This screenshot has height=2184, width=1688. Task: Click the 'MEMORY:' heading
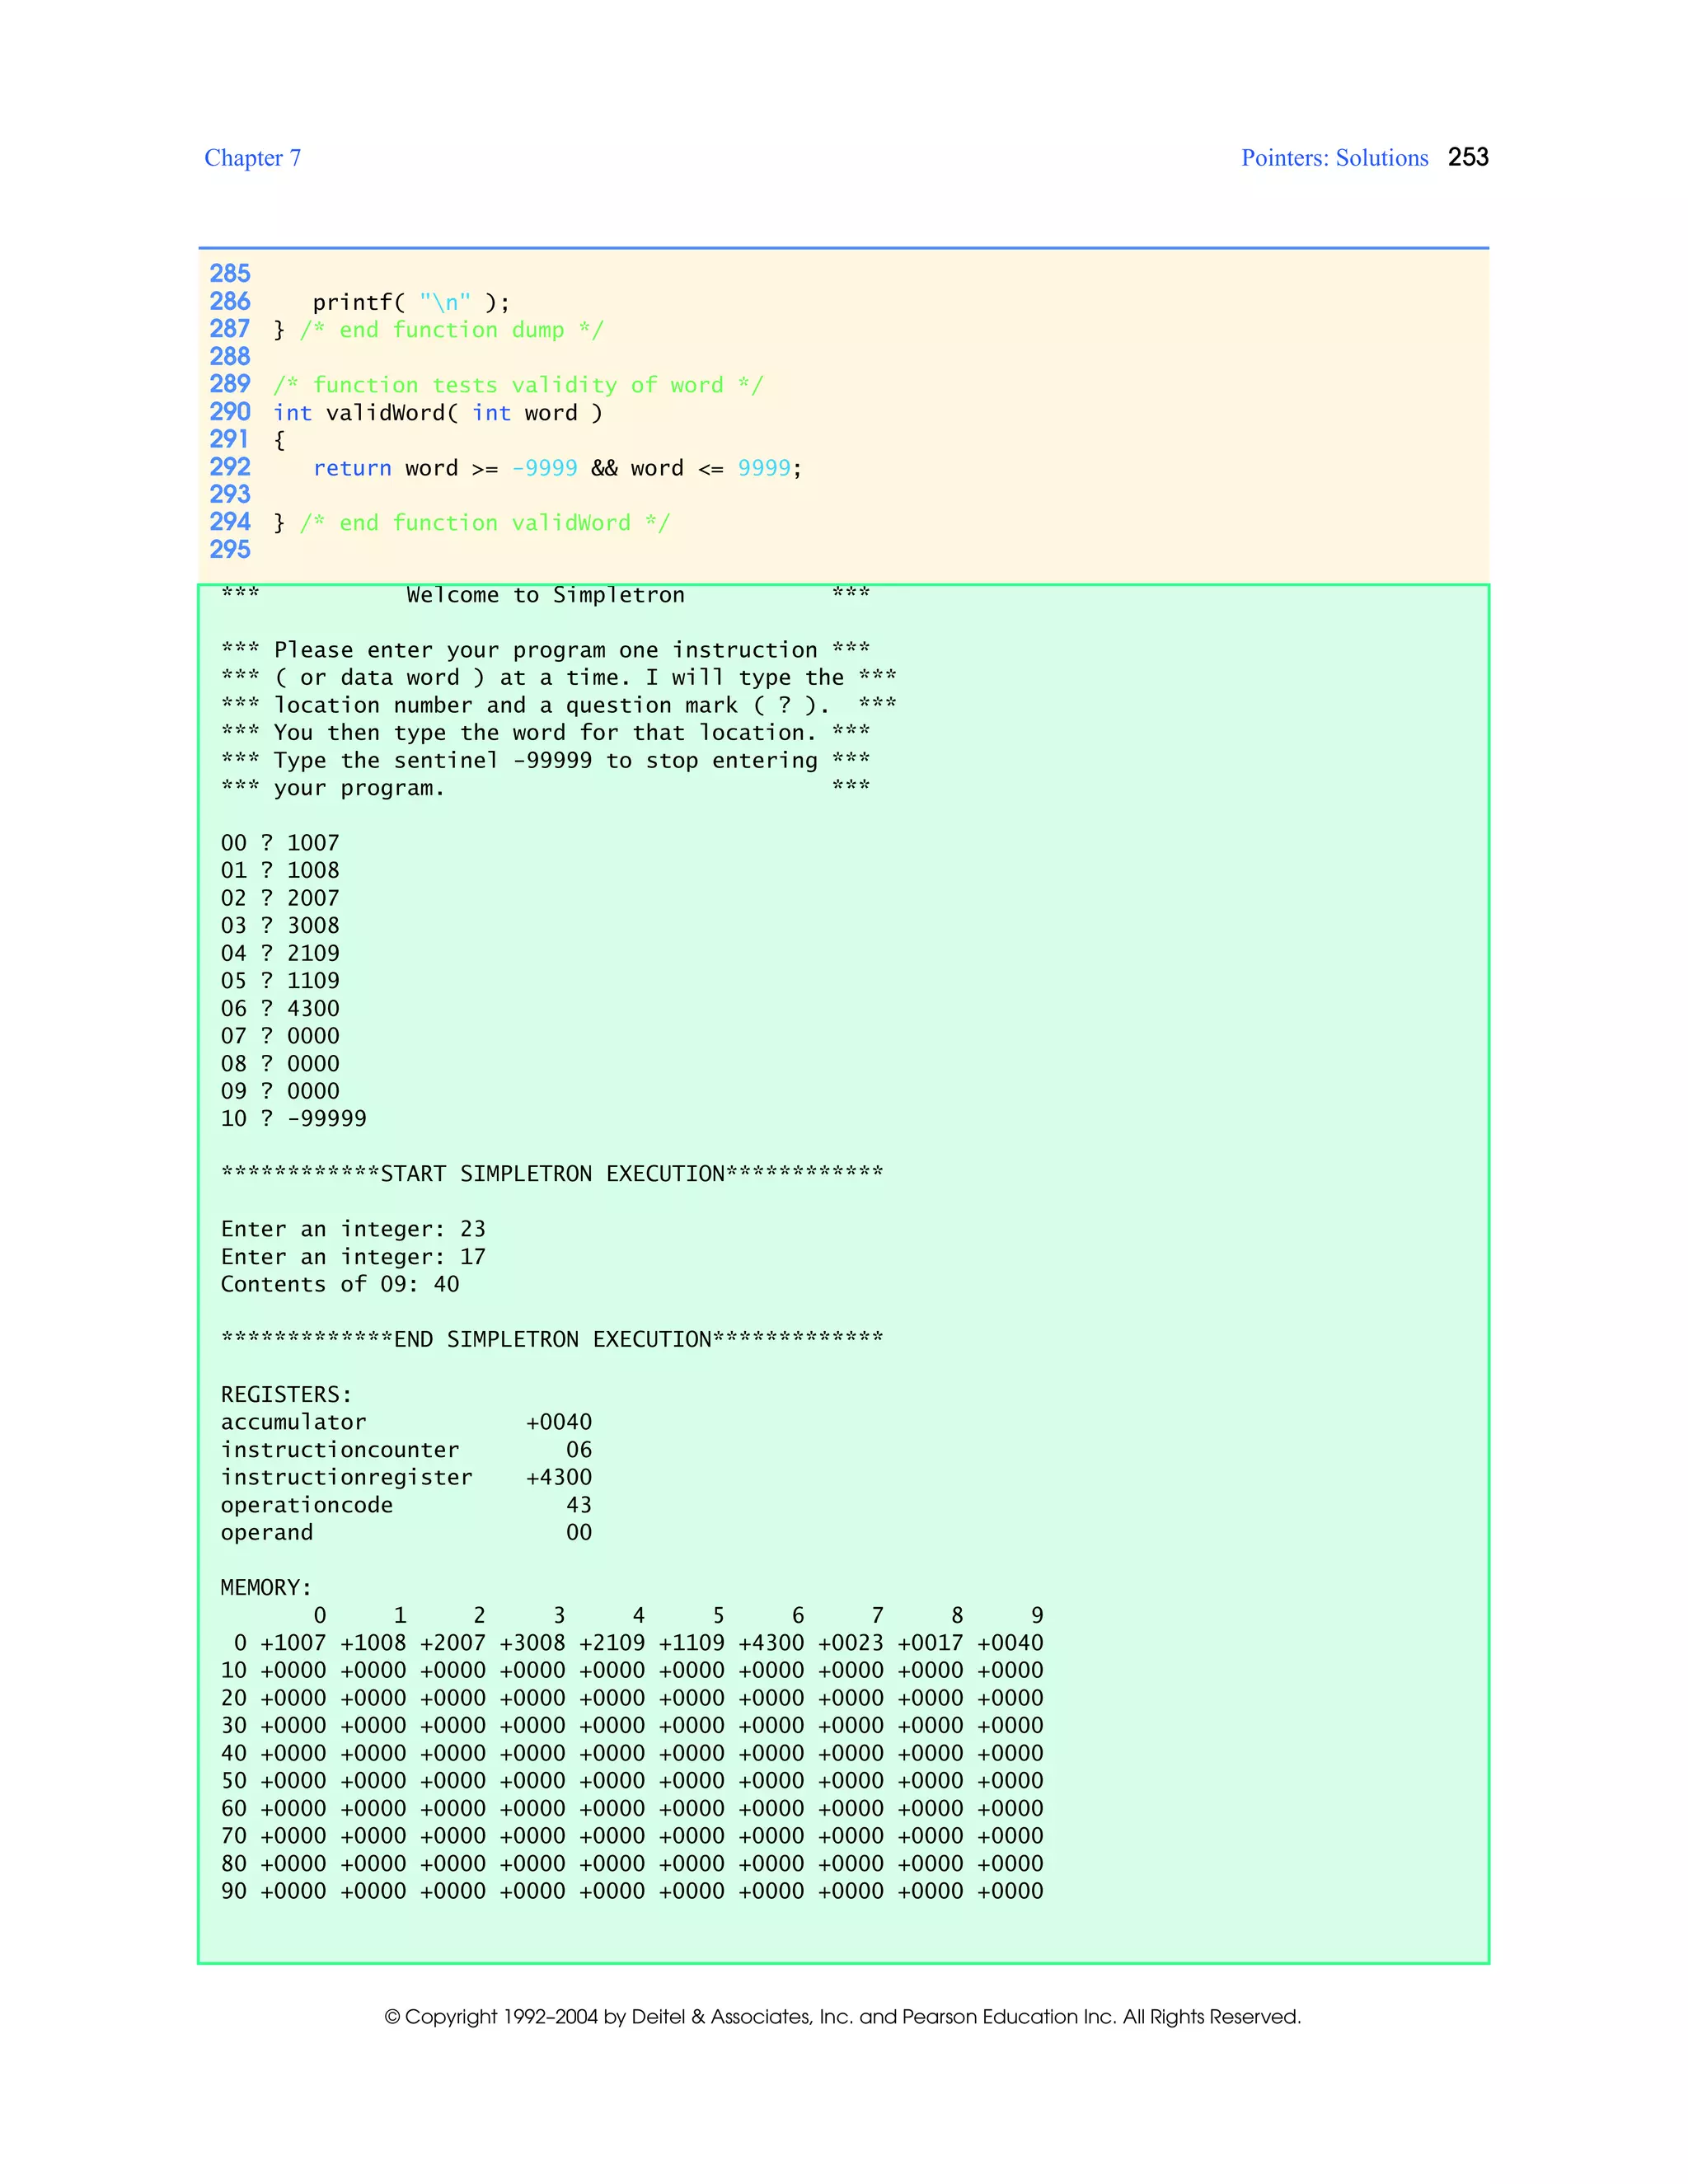[x=266, y=1588]
